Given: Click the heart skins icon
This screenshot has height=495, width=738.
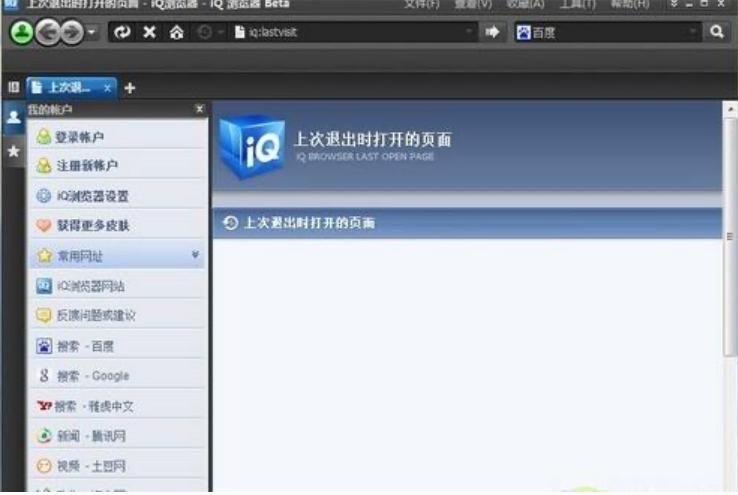Looking at the screenshot, I should [44, 225].
